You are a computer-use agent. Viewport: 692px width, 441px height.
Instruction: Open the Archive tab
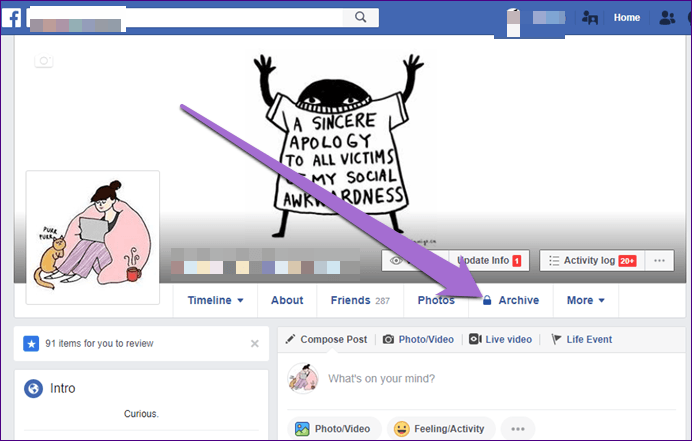[511, 300]
